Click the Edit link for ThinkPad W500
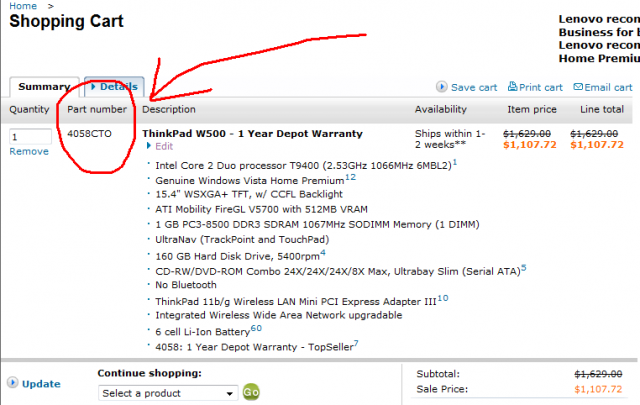 coord(164,146)
